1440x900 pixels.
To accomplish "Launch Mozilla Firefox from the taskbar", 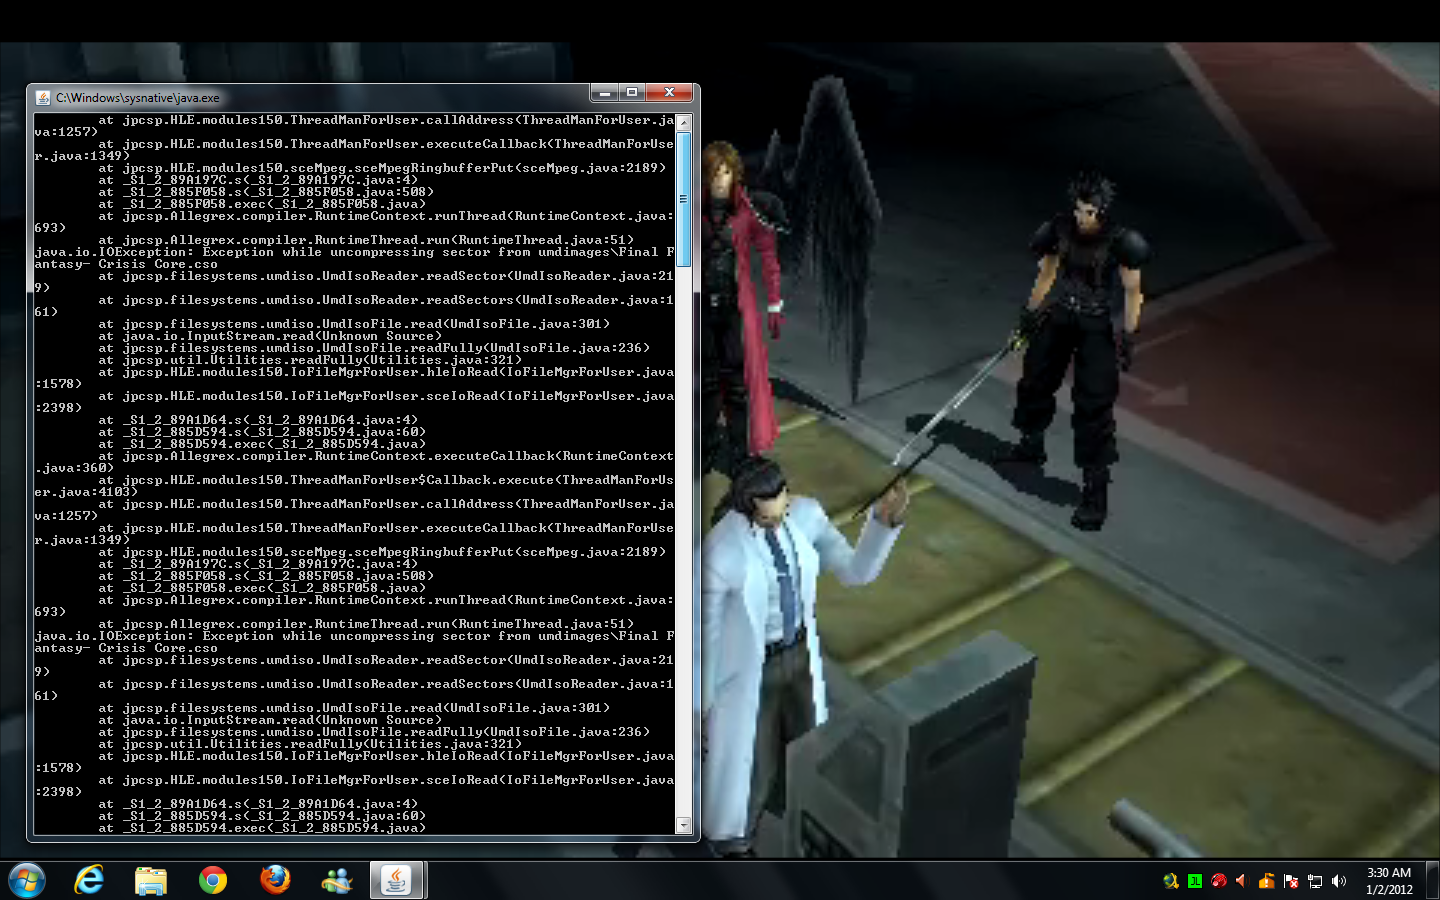I will tap(275, 880).
